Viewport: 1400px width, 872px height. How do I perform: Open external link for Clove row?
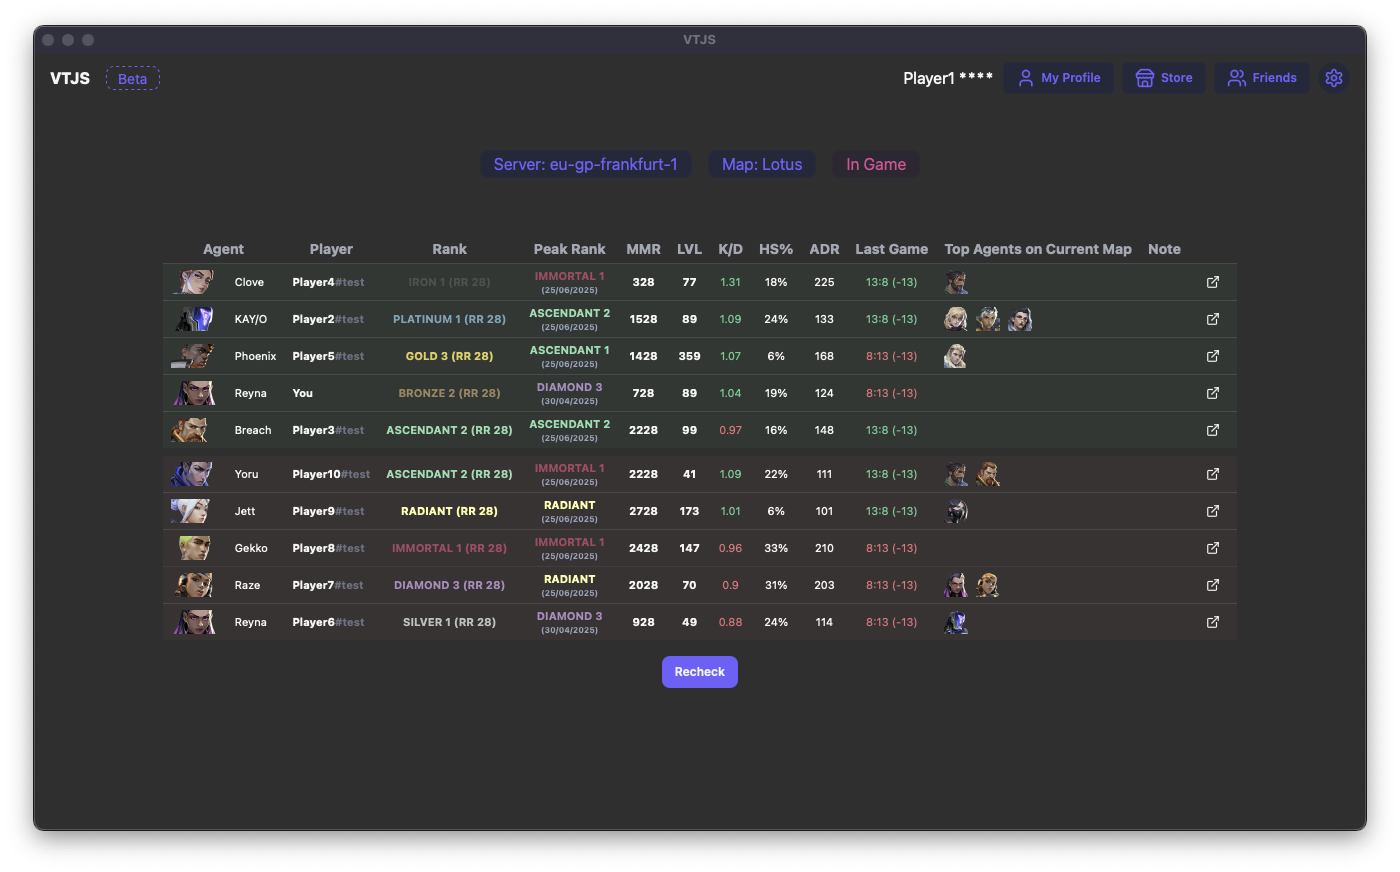1213,282
